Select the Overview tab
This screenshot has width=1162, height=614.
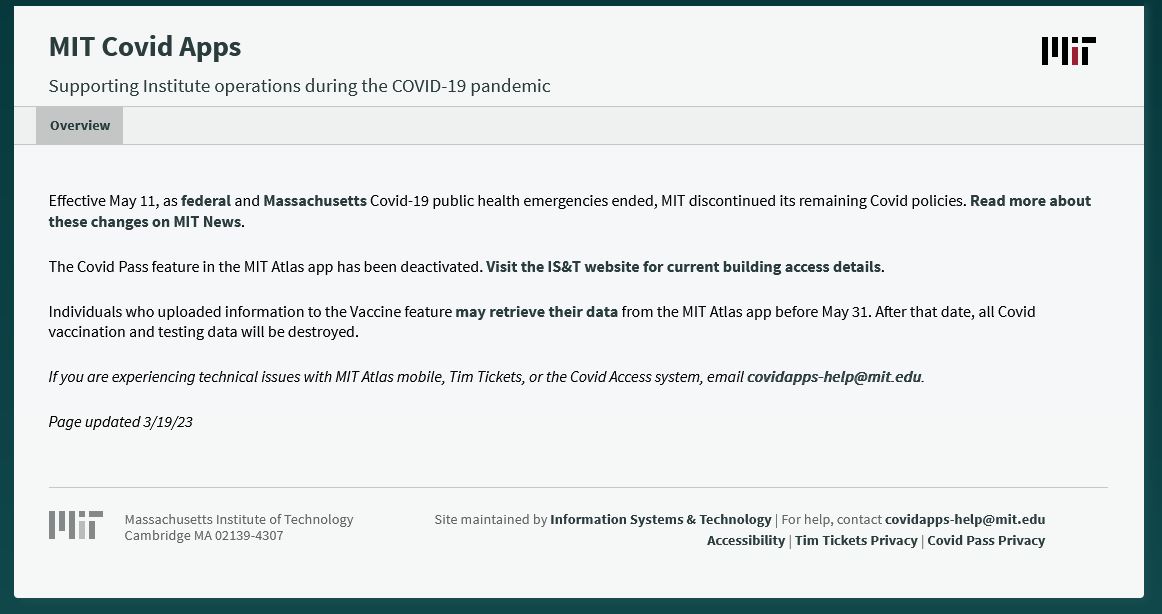pos(79,125)
